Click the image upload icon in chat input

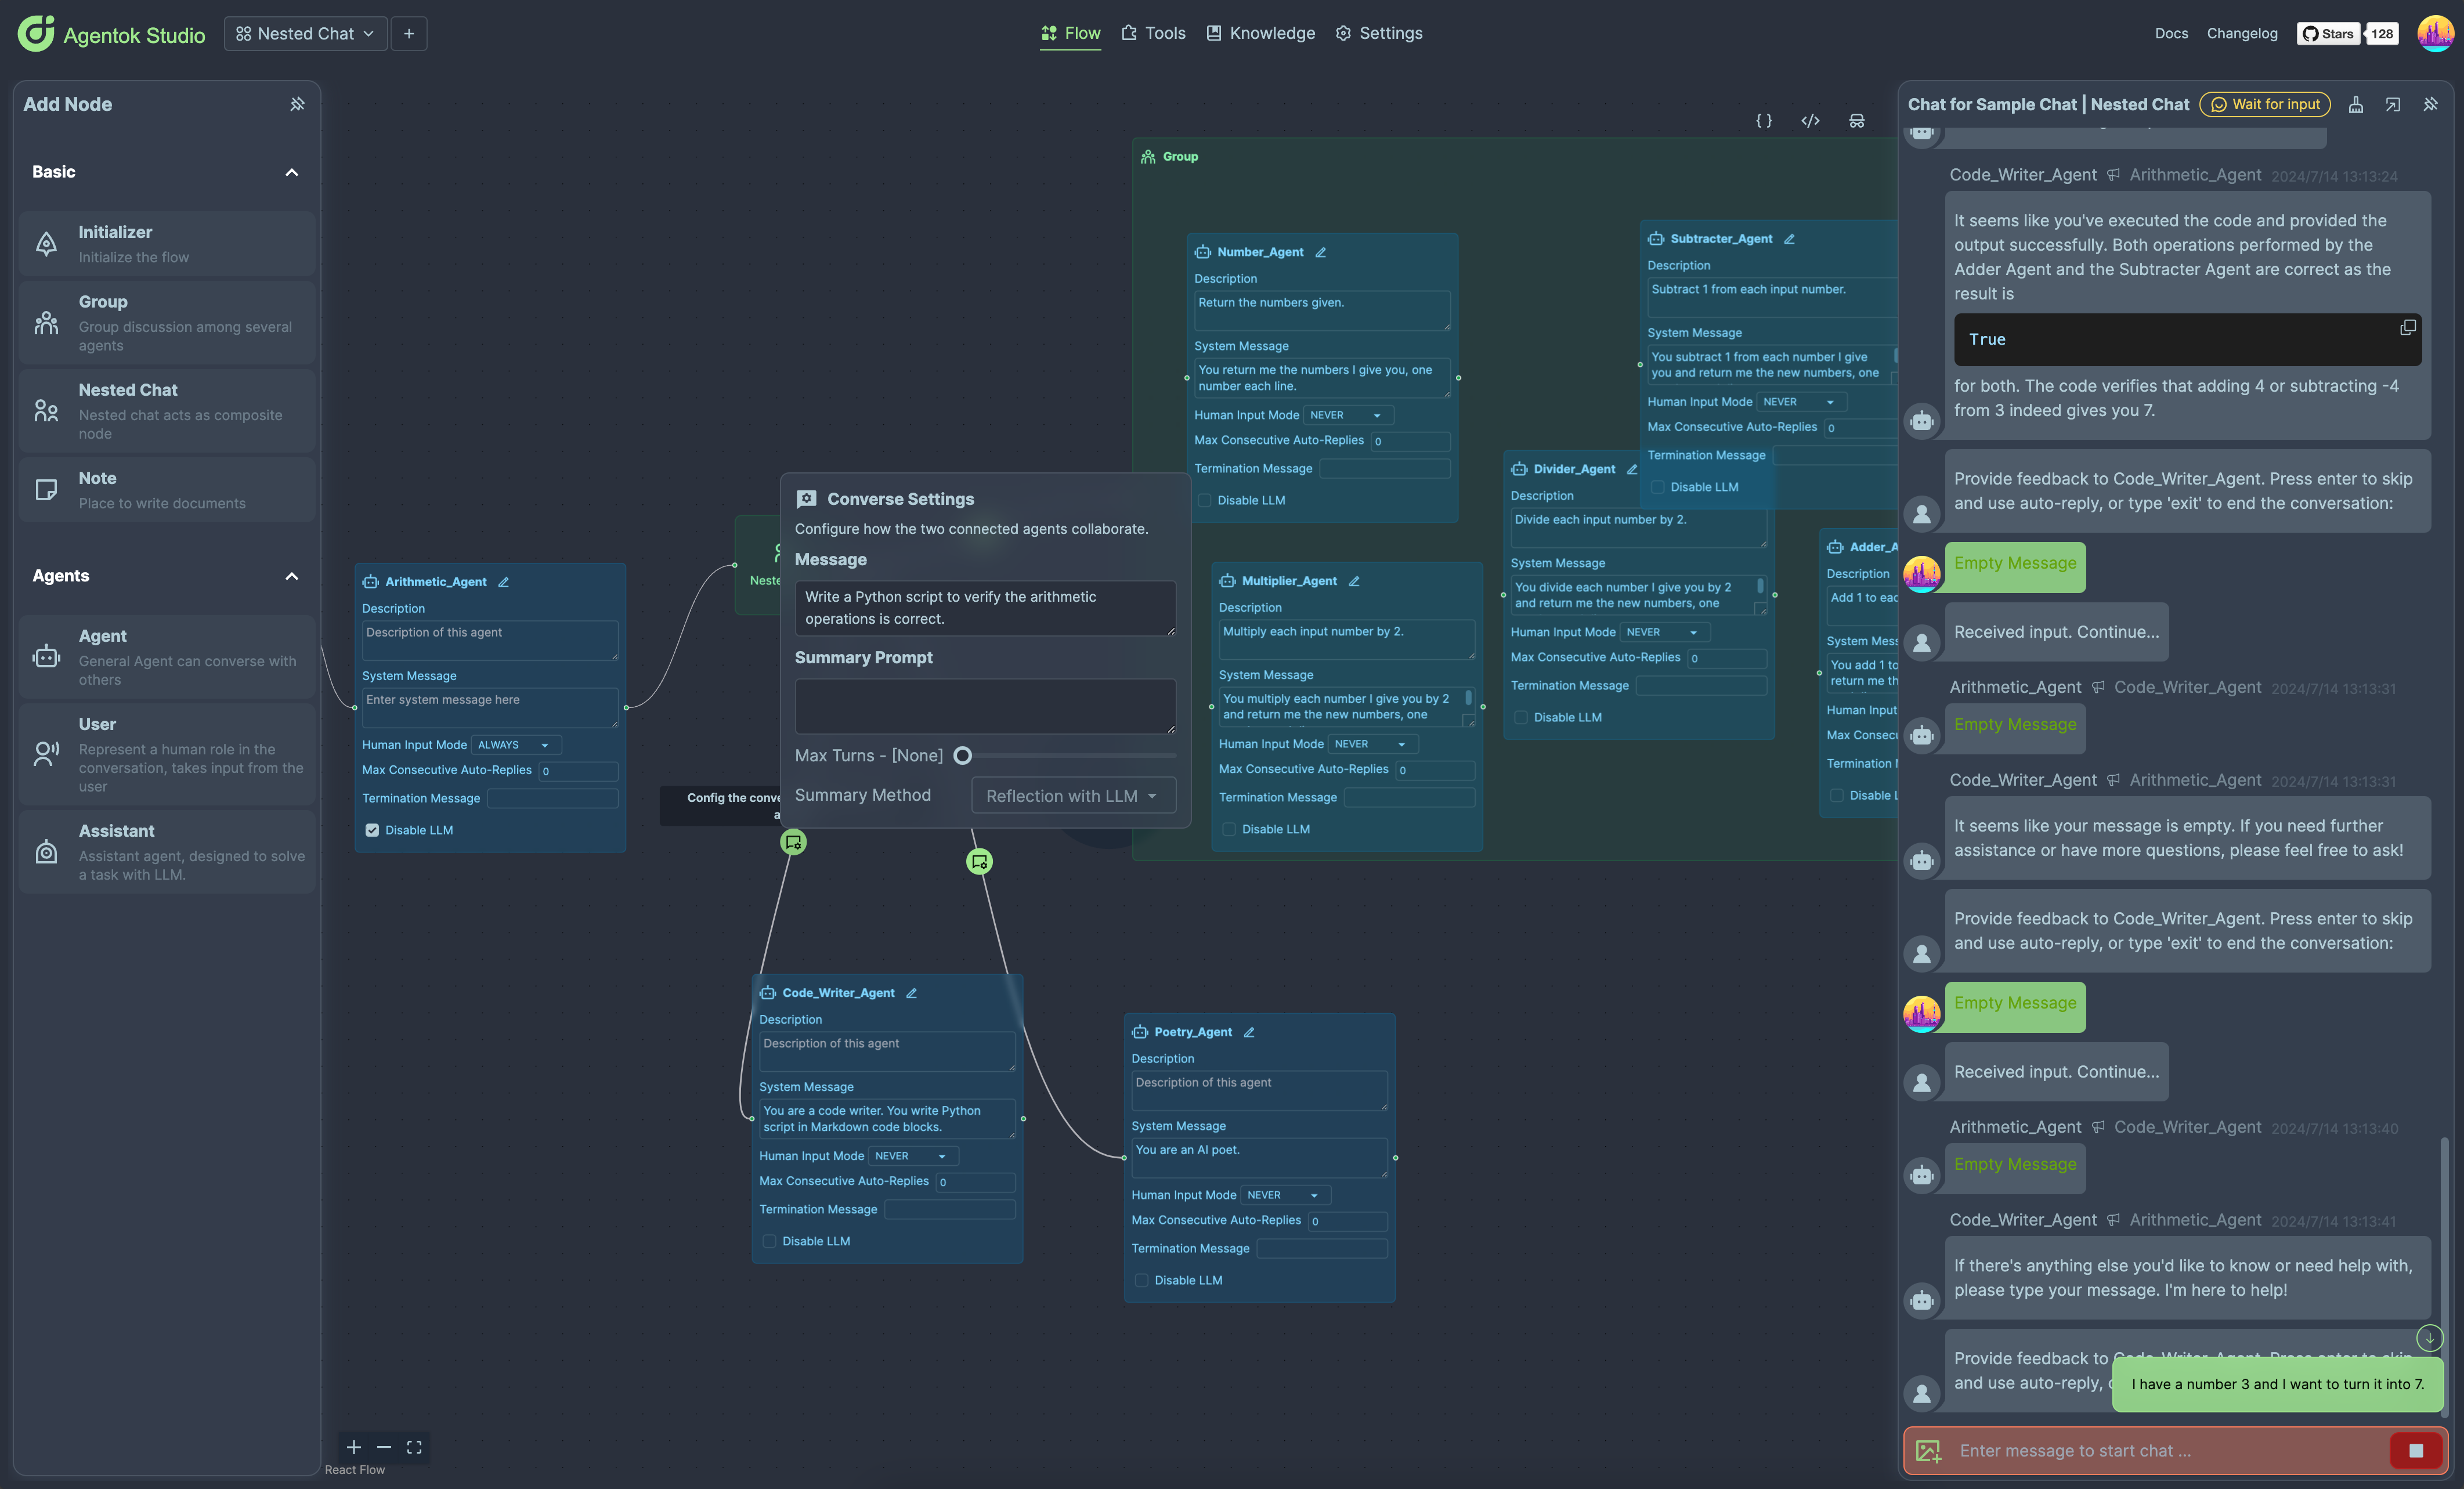1929,1451
